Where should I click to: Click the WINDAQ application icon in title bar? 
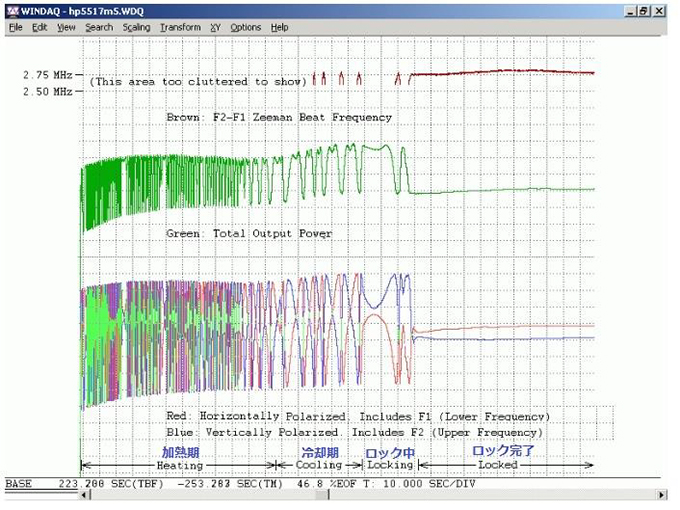[x=13, y=11]
